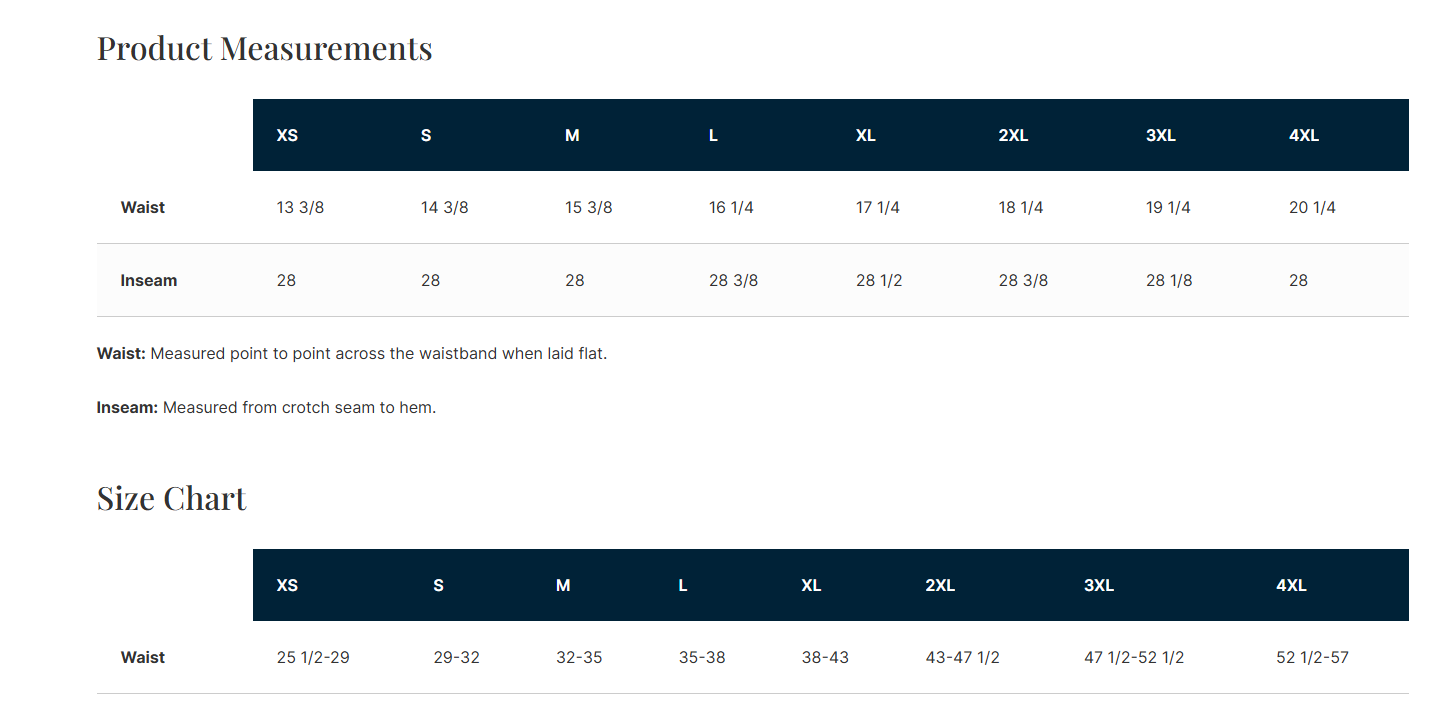Select the 28 1/2 inseam value for XL
This screenshot has width=1451, height=715.
(x=879, y=281)
